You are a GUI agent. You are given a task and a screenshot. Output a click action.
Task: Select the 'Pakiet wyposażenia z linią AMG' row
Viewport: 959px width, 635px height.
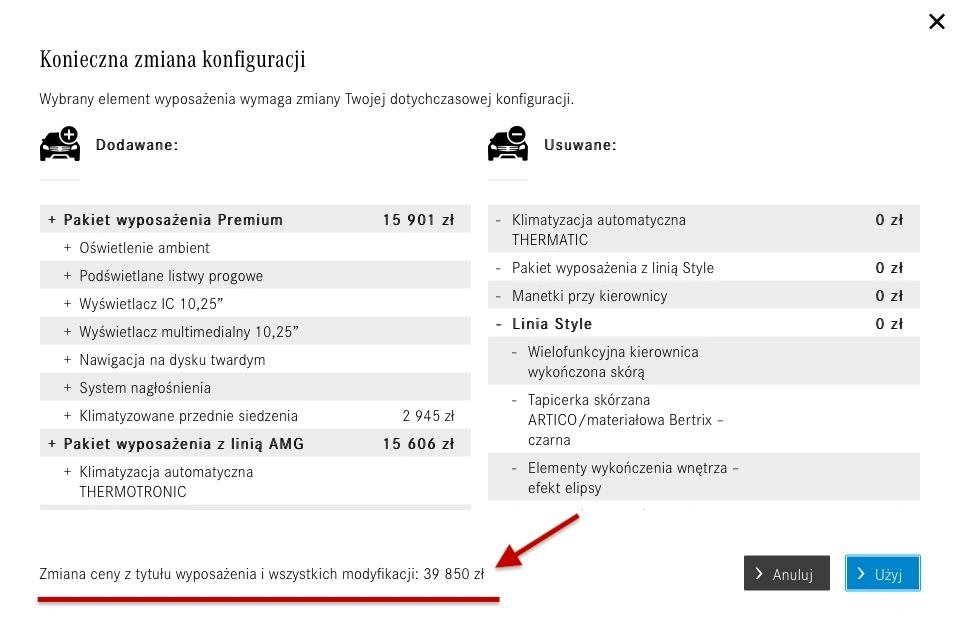[255, 444]
